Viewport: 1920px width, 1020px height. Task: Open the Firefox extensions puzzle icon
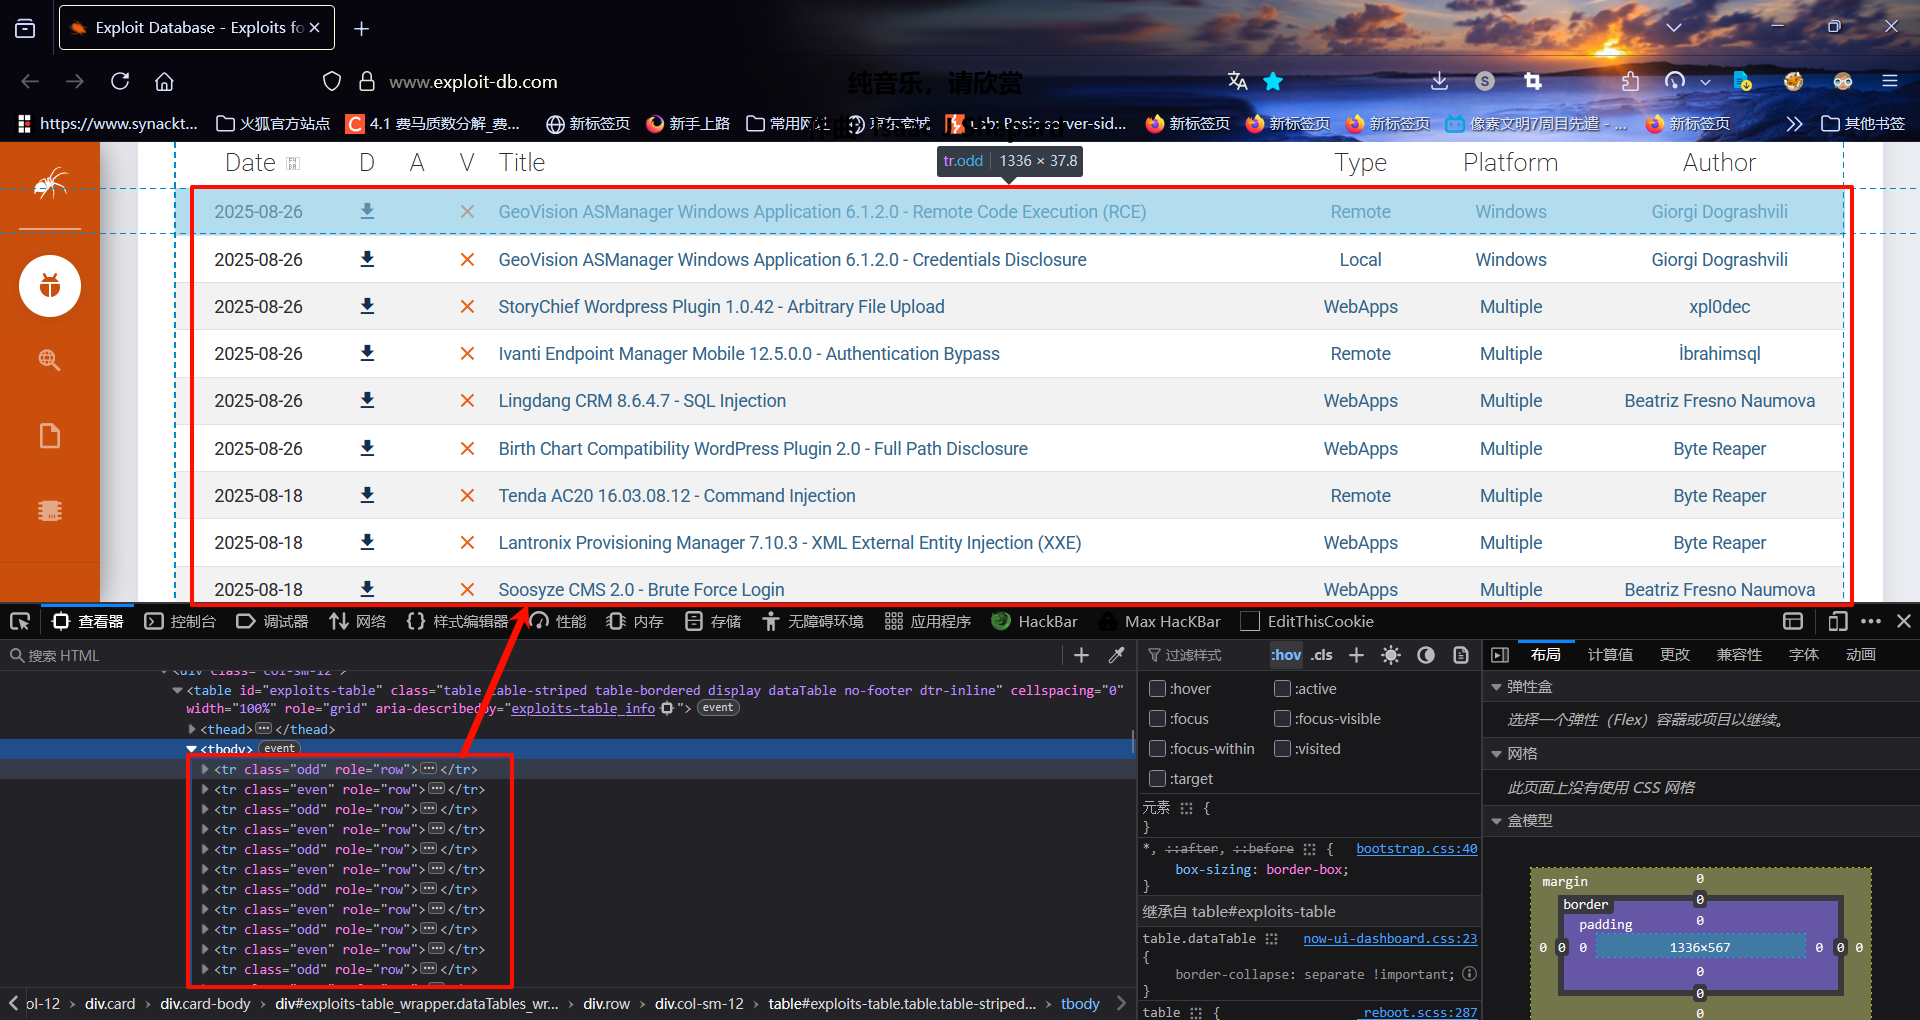(1630, 81)
